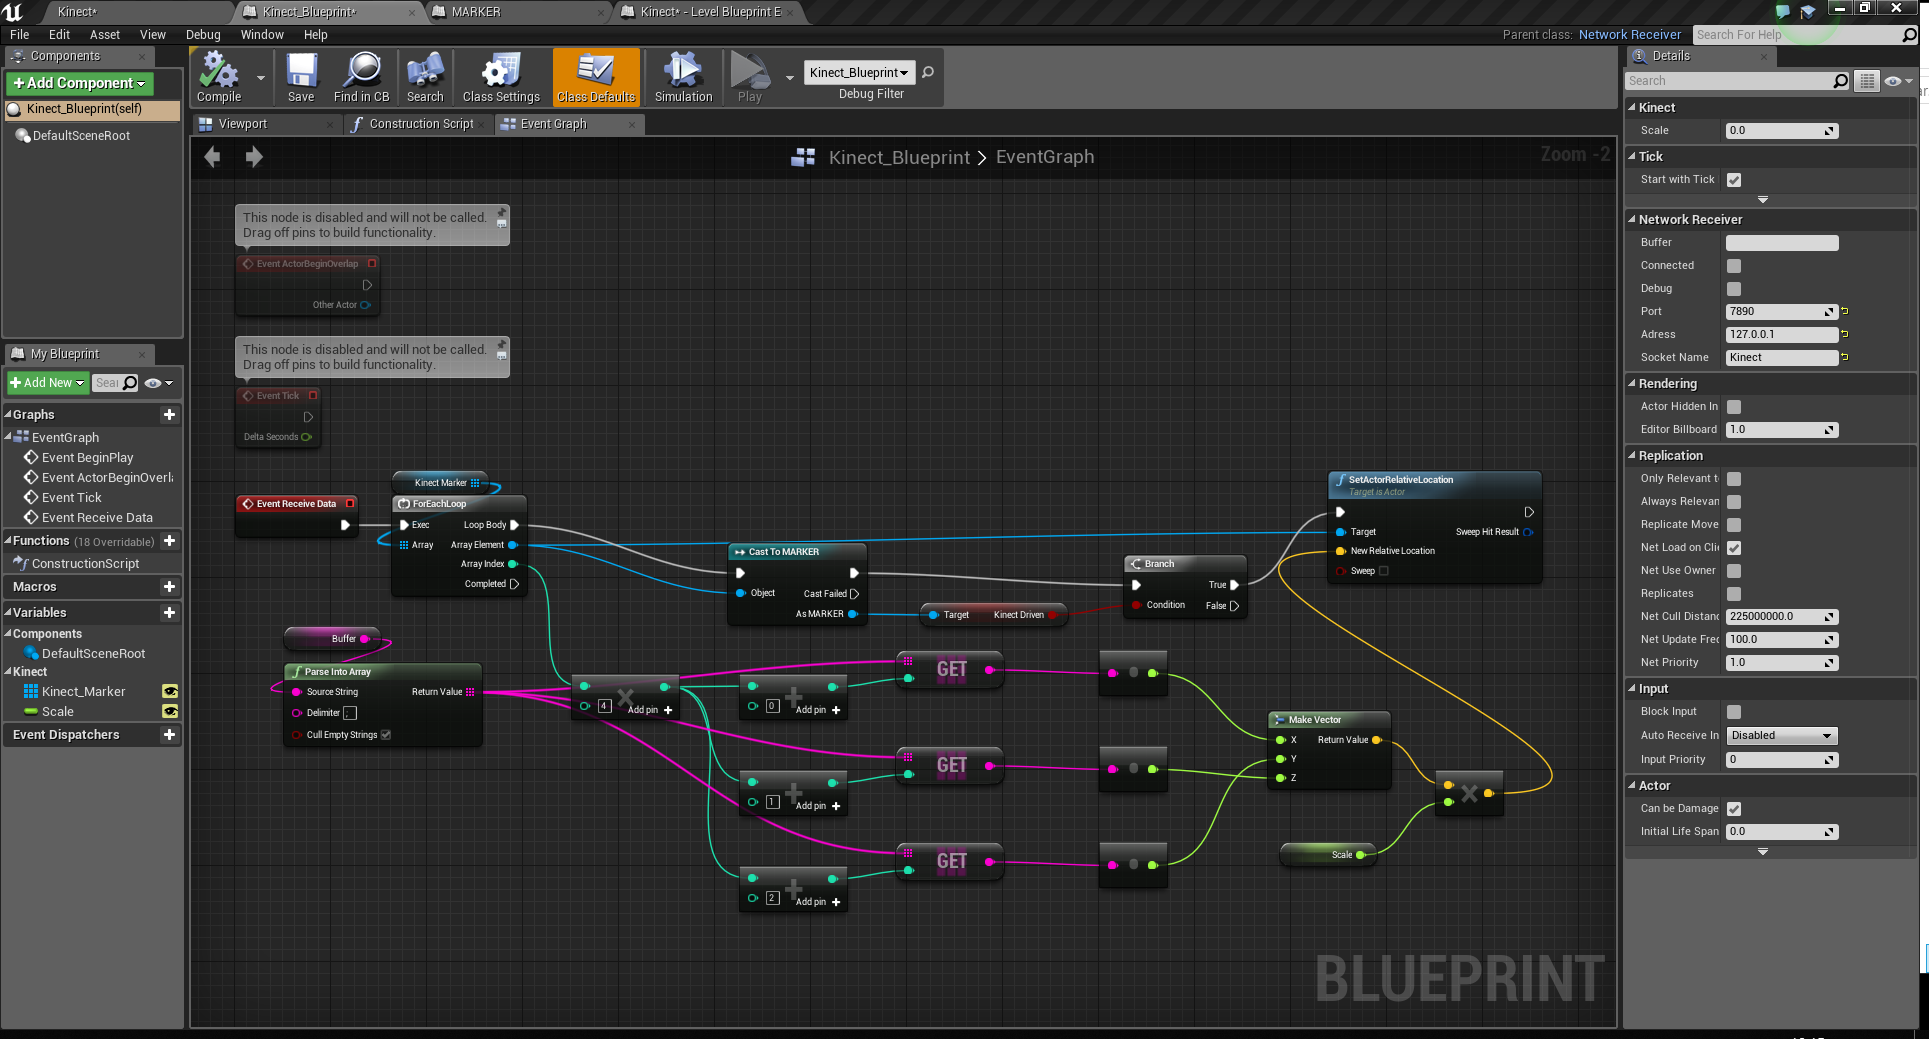The image size is (1929, 1039).
Task: Reset Port value to default arrow
Action: pyautogui.click(x=1845, y=311)
